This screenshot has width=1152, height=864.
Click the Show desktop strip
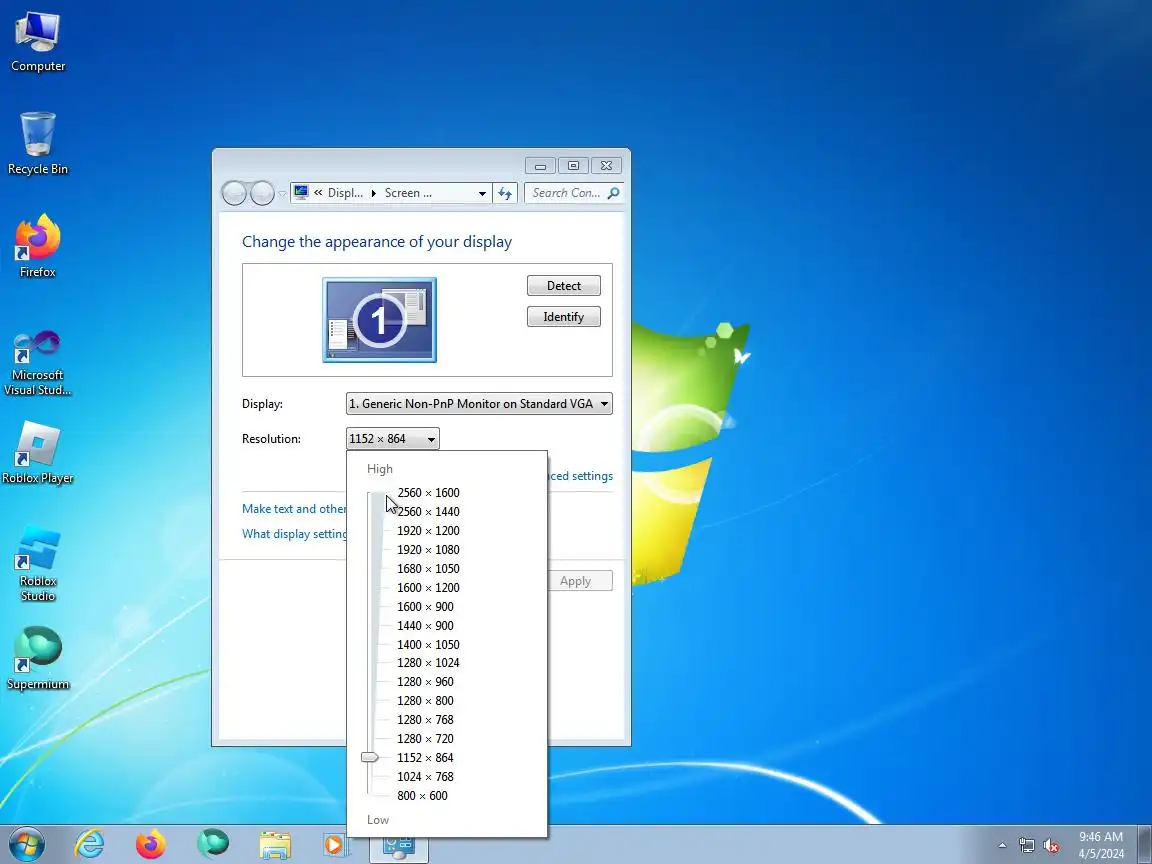(1144, 845)
